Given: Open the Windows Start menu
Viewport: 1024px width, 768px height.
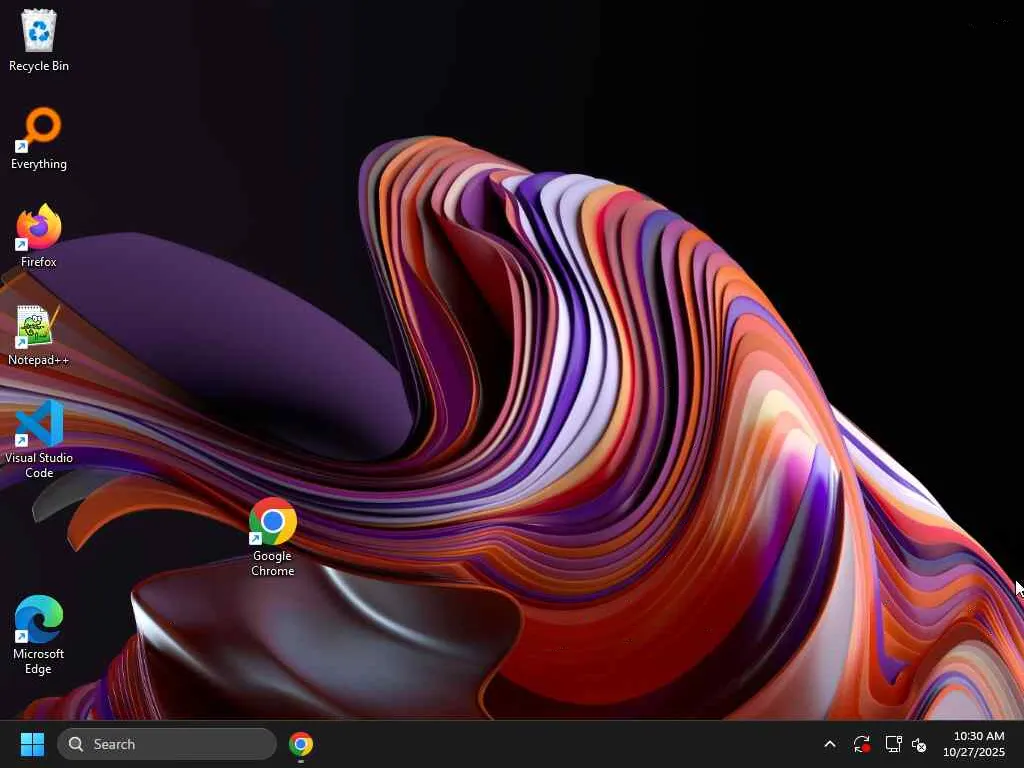Looking at the screenshot, I should pyautogui.click(x=32, y=744).
